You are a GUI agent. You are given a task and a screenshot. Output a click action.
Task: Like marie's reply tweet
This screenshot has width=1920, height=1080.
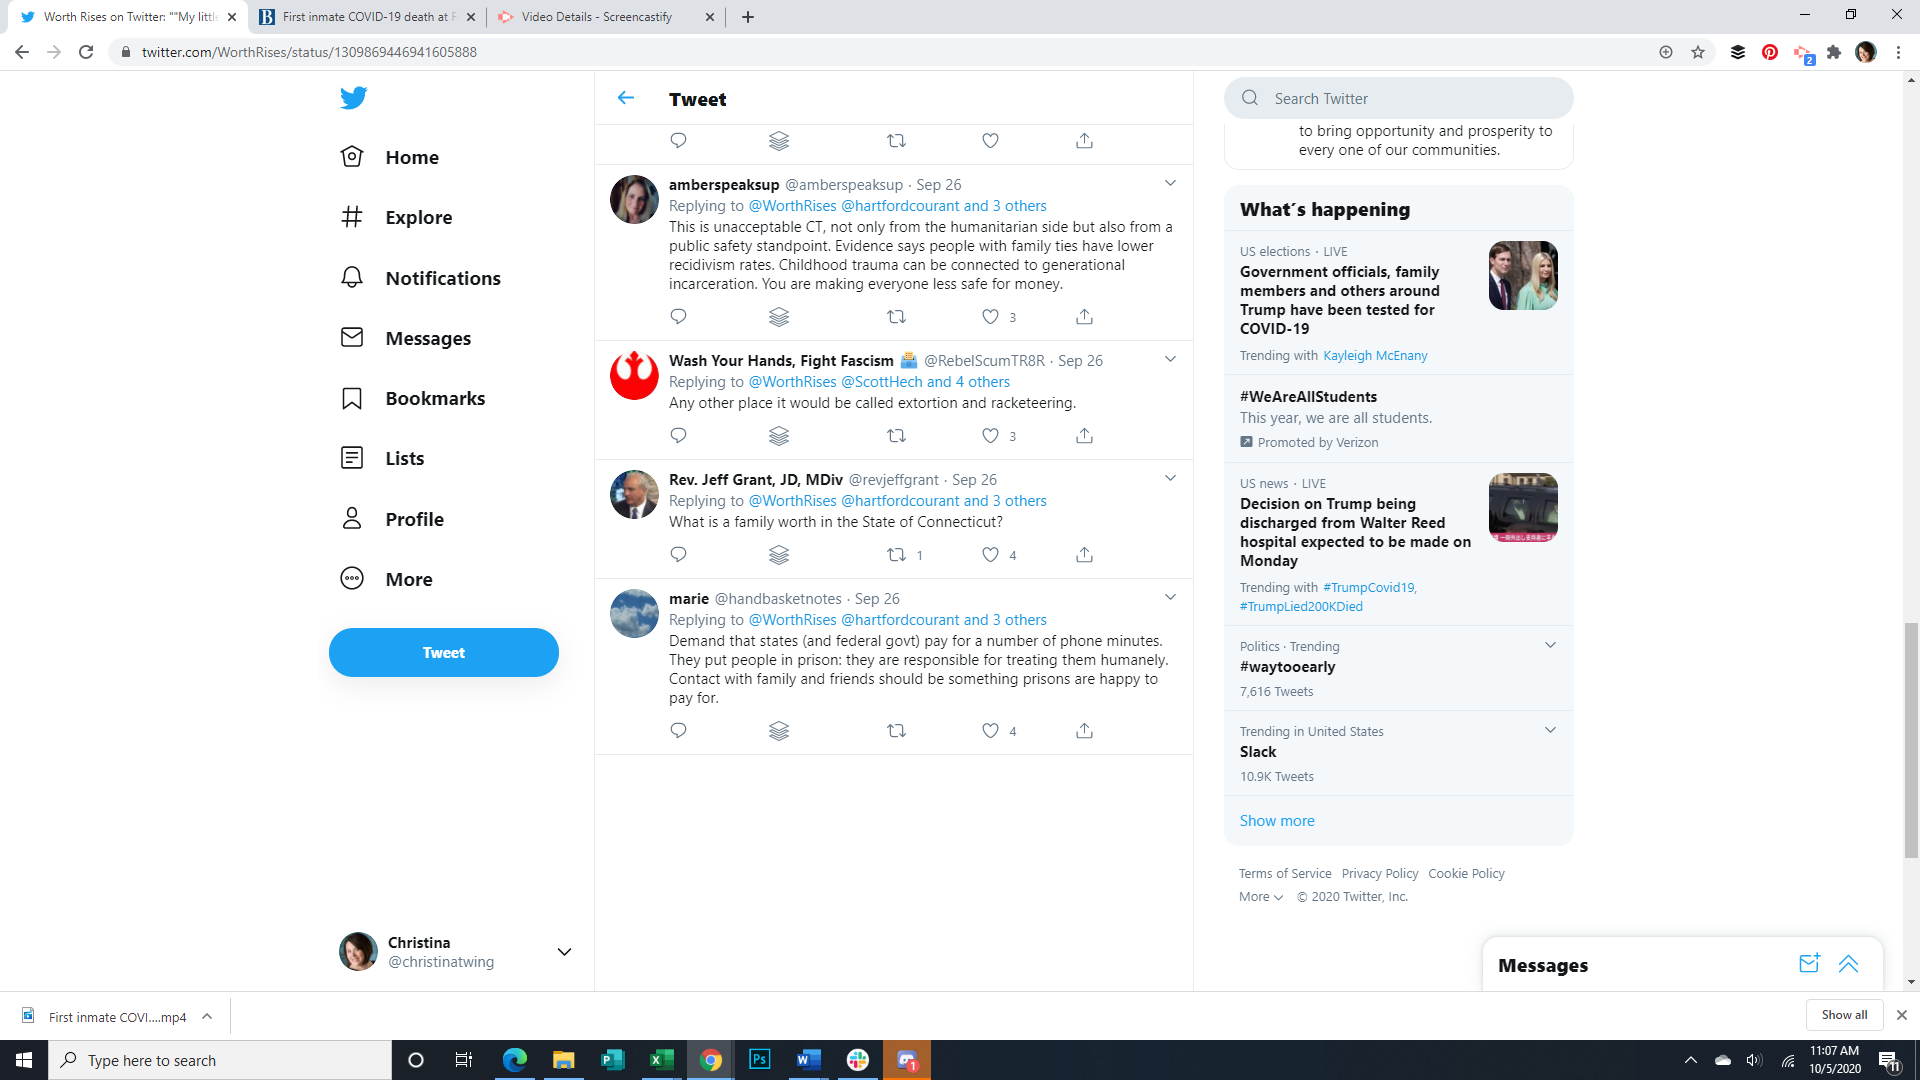990,731
